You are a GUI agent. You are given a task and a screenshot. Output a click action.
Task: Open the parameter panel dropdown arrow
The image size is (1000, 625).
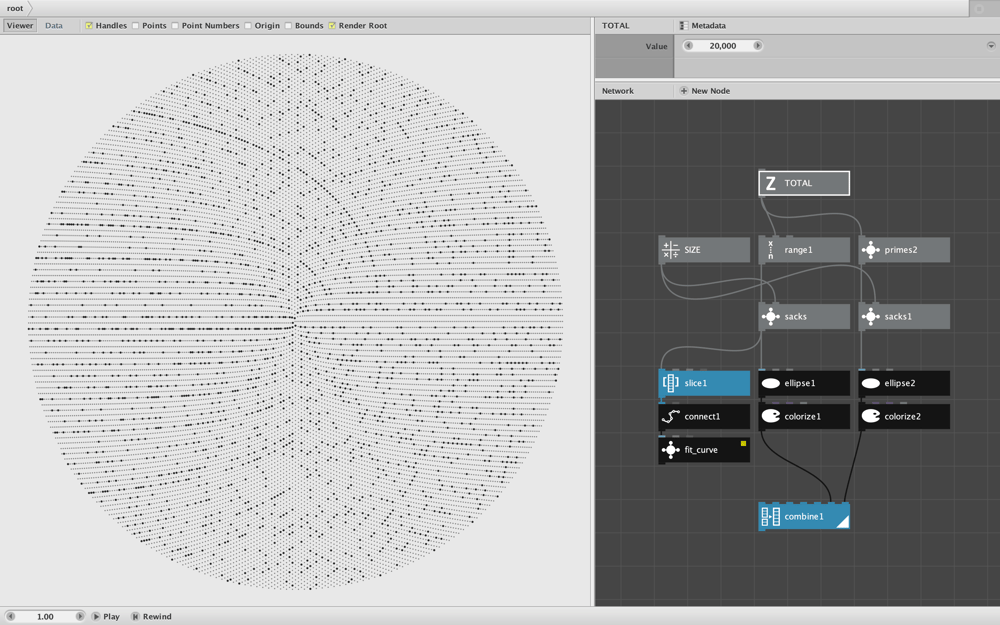[990, 46]
